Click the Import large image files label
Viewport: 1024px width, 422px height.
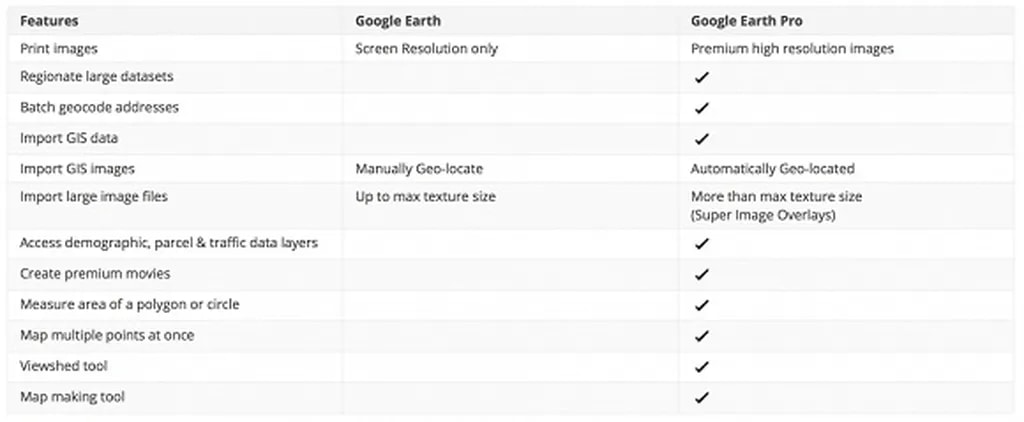pyautogui.click(x=94, y=197)
